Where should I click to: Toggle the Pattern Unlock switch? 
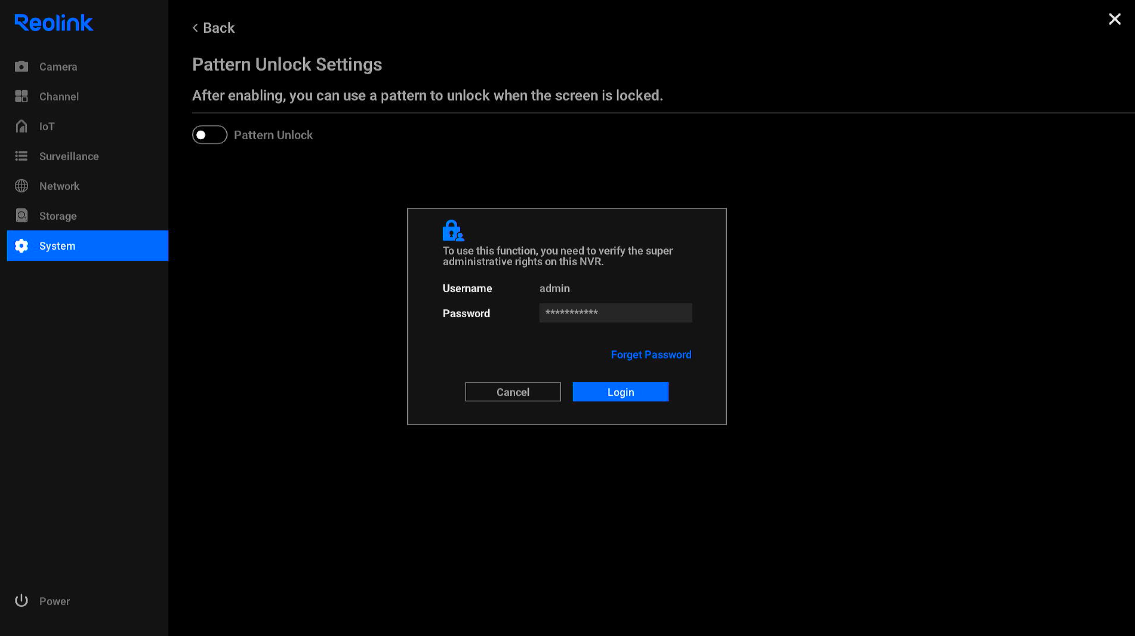[210, 135]
